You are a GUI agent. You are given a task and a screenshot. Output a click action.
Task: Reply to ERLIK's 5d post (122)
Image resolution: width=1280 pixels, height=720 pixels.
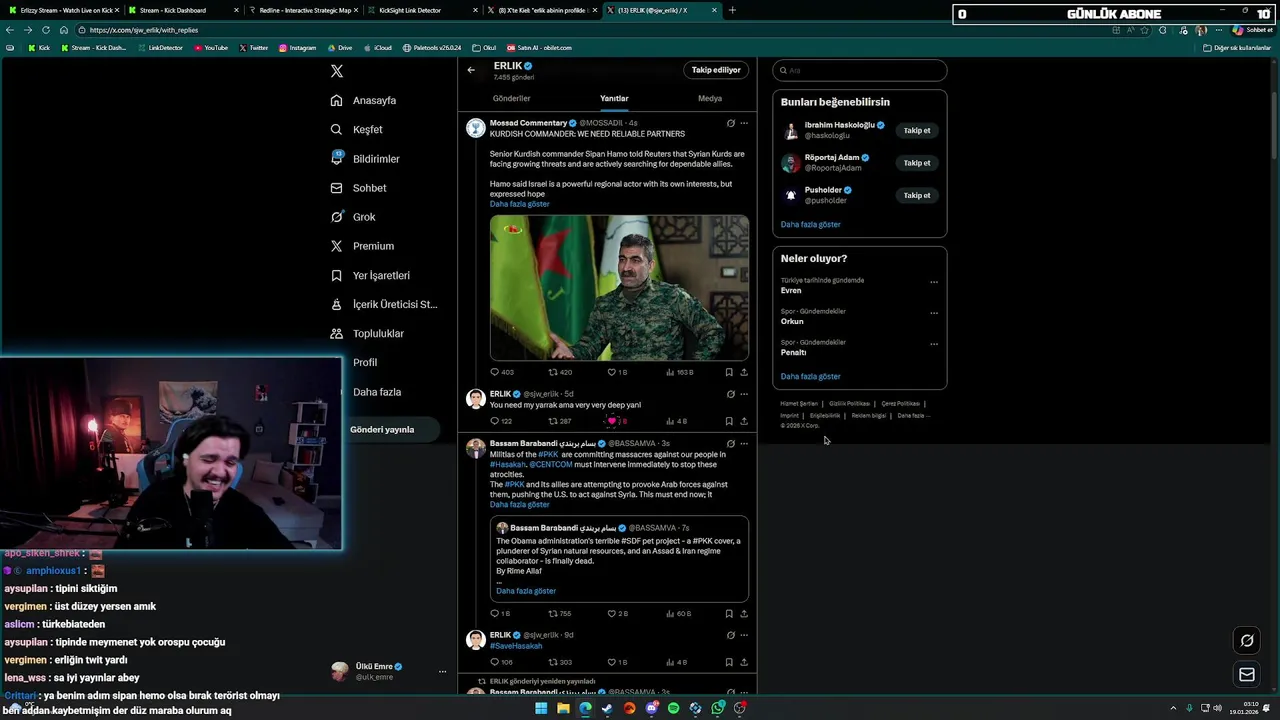(x=502, y=421)
